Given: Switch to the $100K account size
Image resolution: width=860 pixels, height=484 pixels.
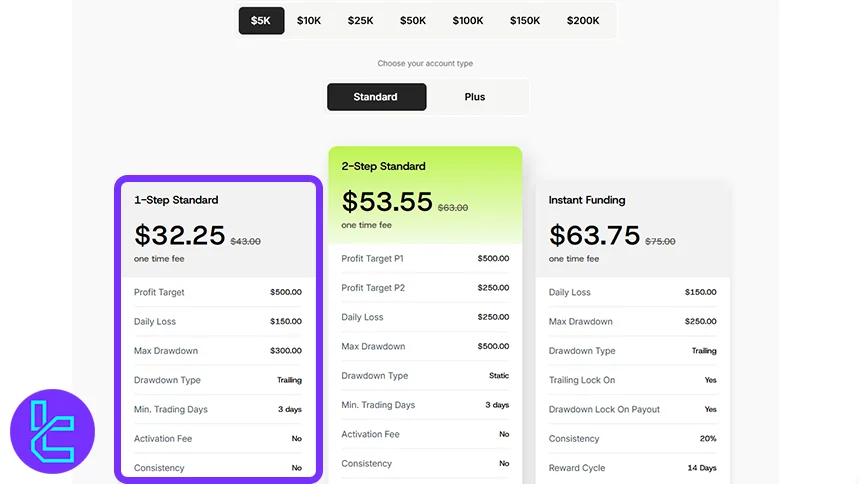Looking at the screenshot, I should [468, 20].
